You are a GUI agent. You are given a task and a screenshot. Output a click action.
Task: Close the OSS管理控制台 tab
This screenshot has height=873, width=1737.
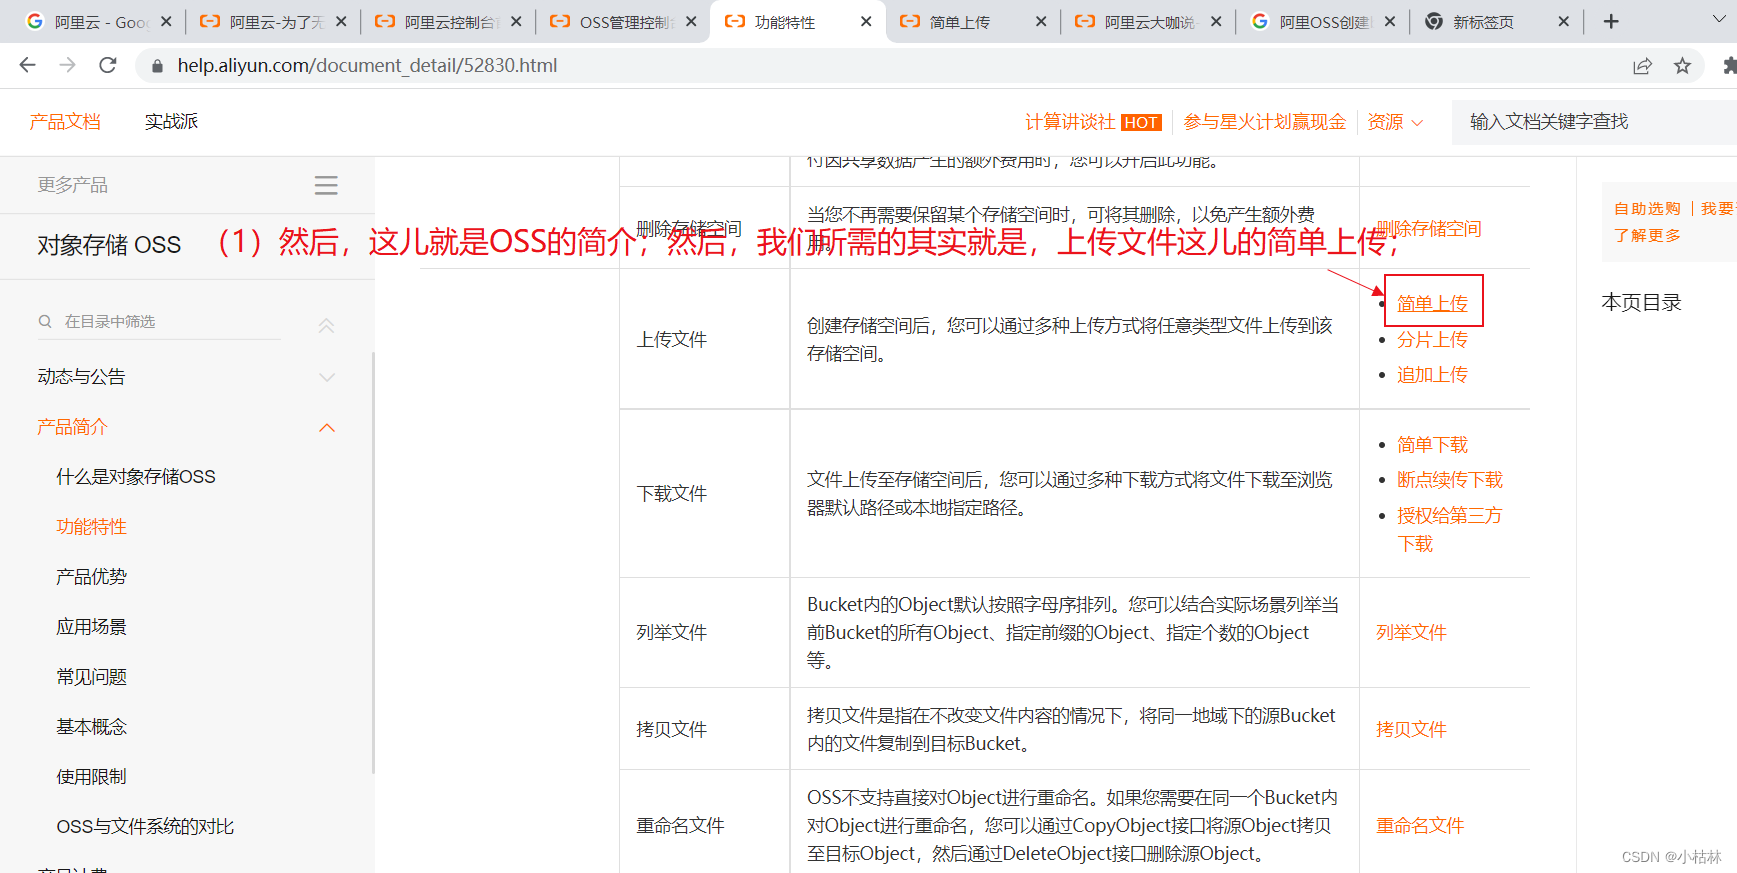(x=691, y=21)
